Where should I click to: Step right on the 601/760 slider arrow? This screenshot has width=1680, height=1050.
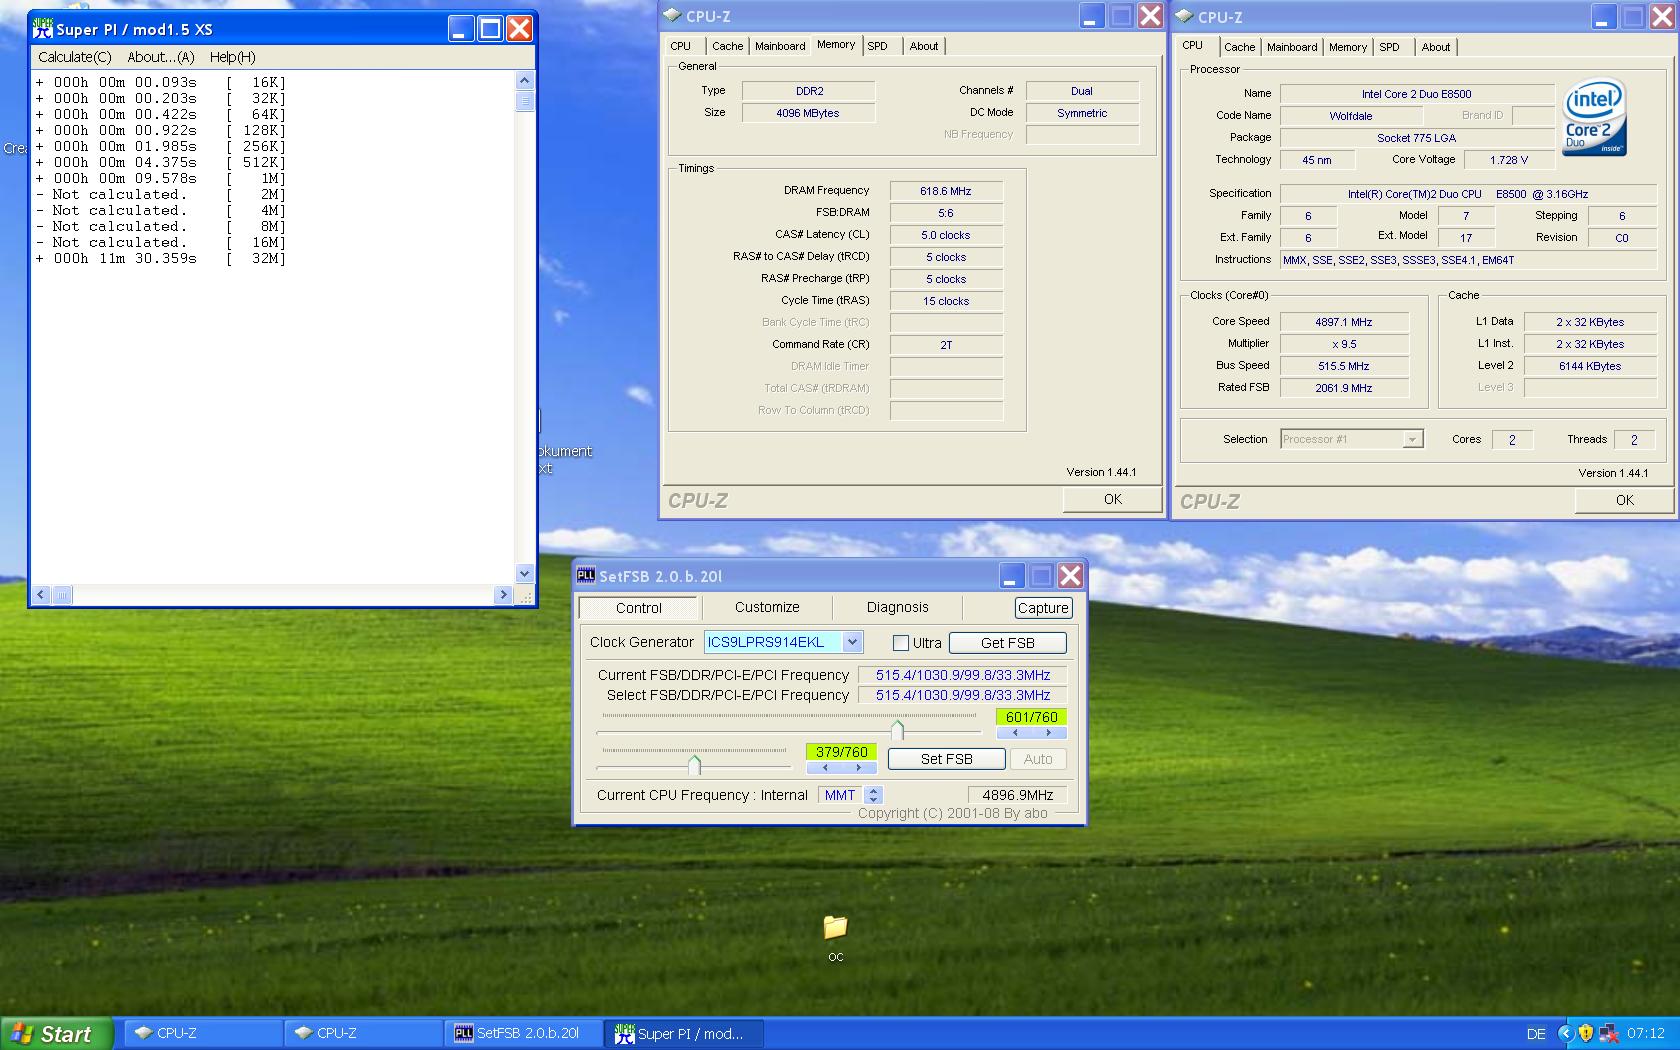tap(1048, 733)
